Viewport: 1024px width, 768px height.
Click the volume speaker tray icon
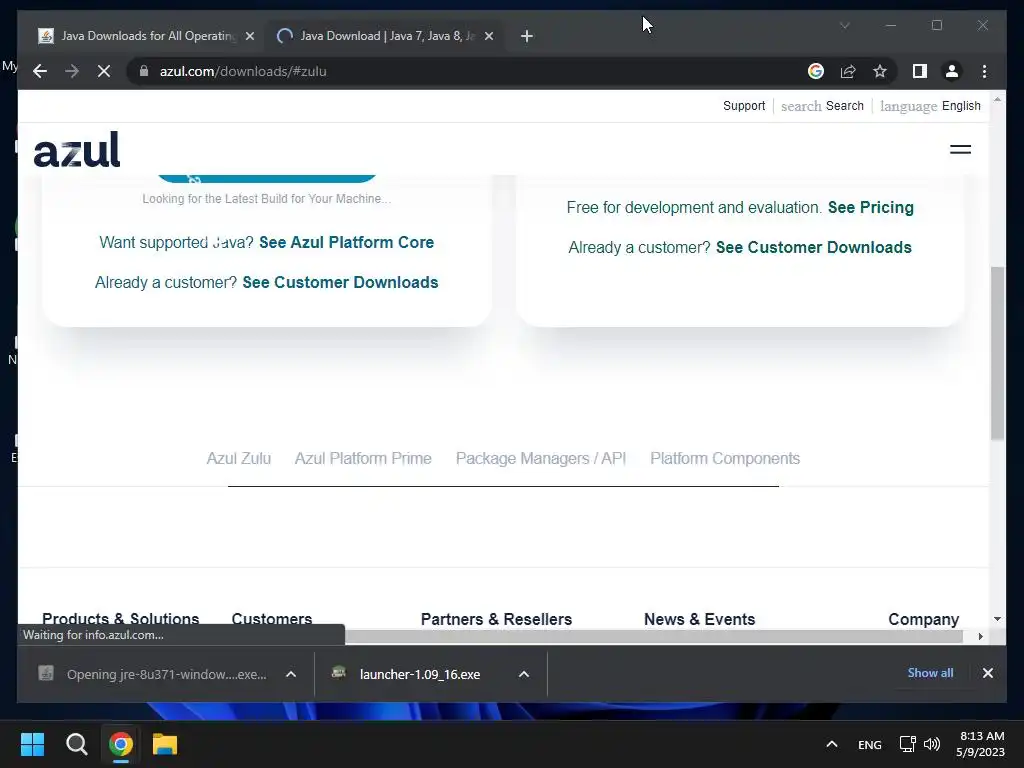click(932, 744)
